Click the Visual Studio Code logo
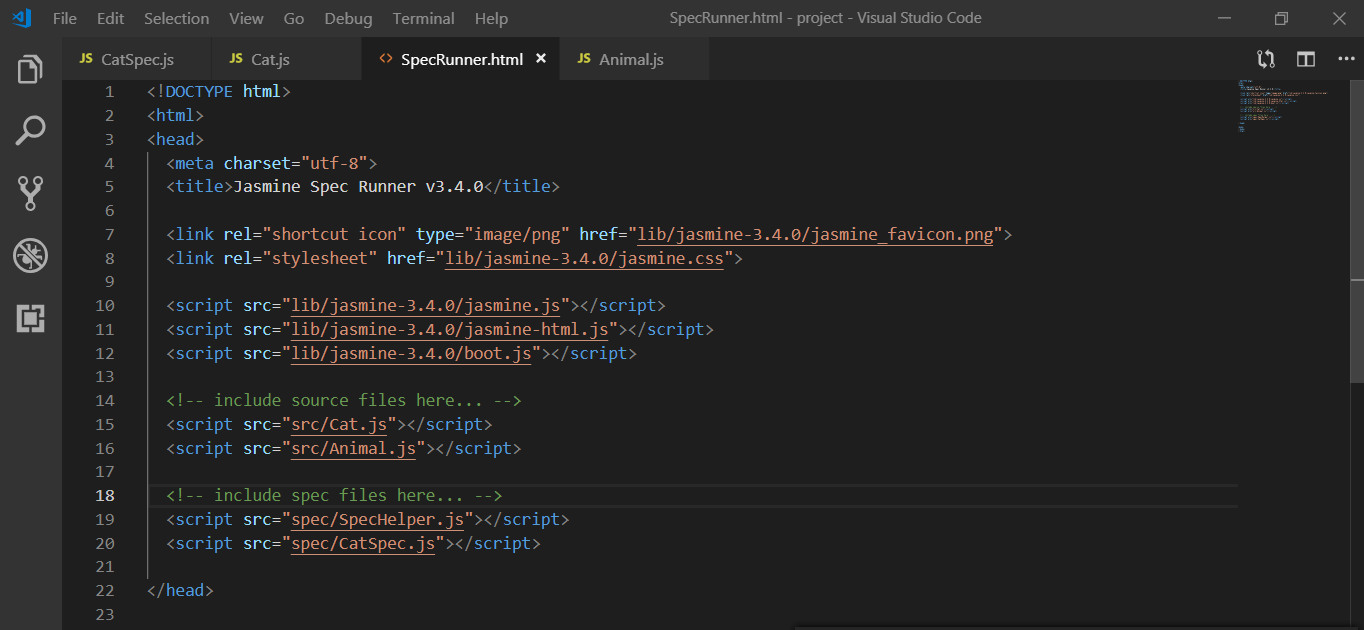 [20, 17]
